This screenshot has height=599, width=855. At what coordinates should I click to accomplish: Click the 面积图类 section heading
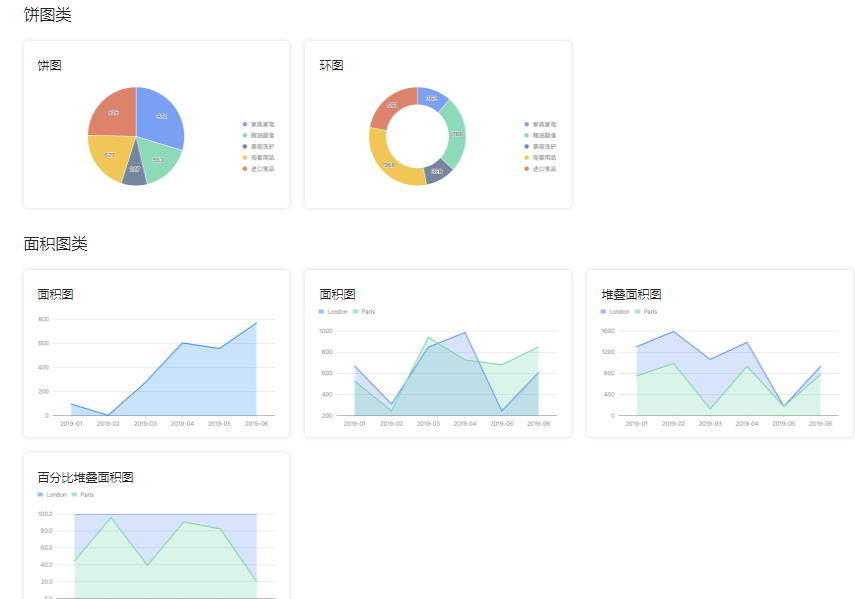click(55, 244)
